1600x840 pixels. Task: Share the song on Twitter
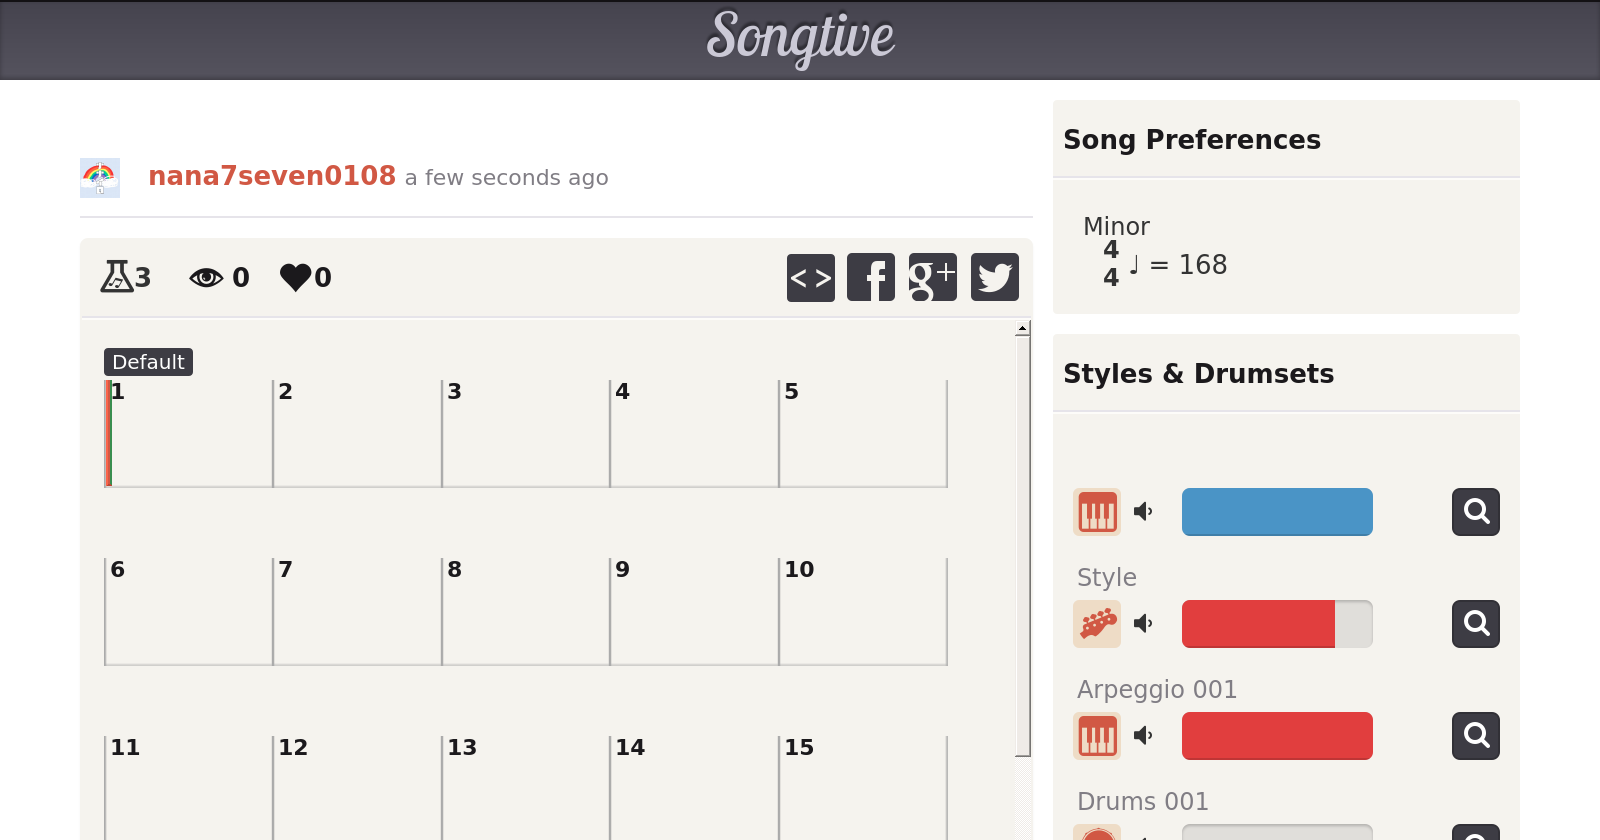click(994, 278)
